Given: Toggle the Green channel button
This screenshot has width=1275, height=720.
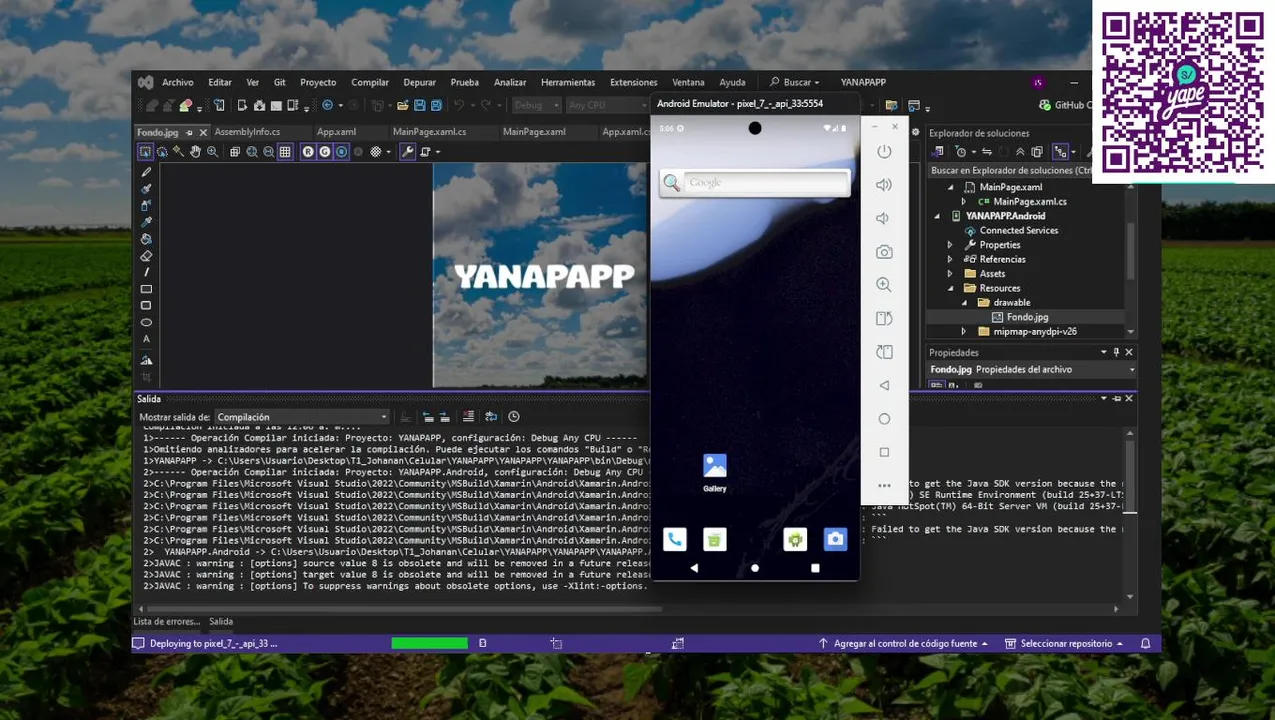Looking at the screenshot, I should 325,152.
